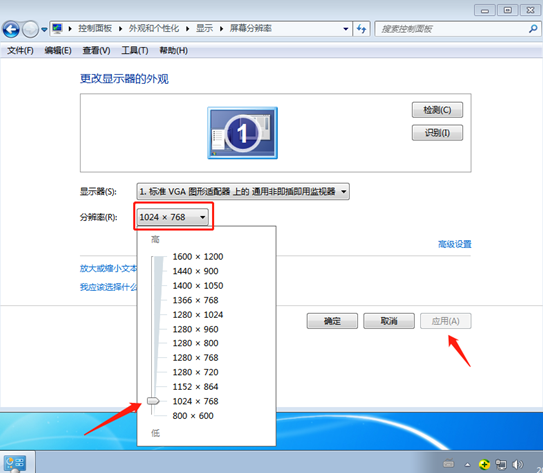This screenshot has height=473, width=543.
Task: Show hidden tray icons arrow
Action: (x=468, y=465)
